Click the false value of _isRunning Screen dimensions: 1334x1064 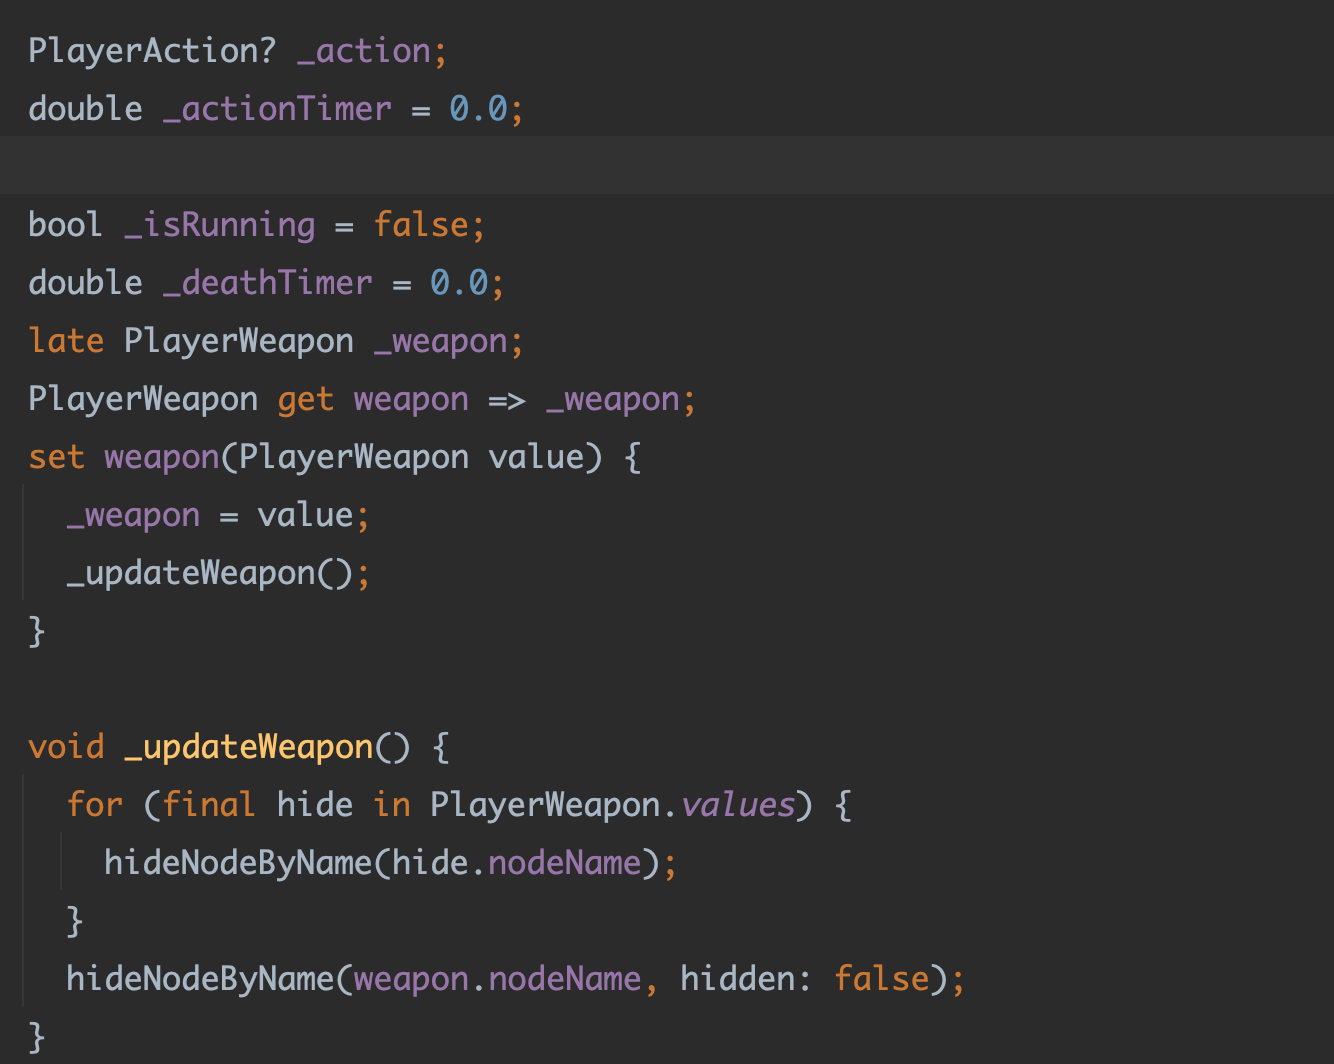(420, 225)
